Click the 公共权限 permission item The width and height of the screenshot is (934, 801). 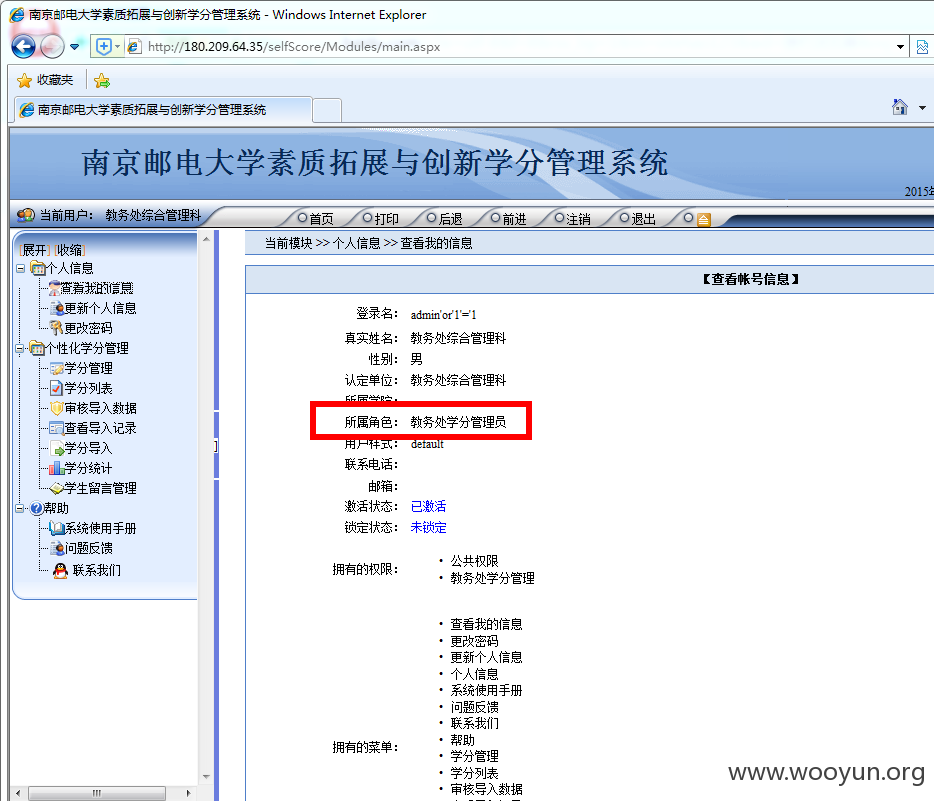pyautogui.click(x=474, y=561)
